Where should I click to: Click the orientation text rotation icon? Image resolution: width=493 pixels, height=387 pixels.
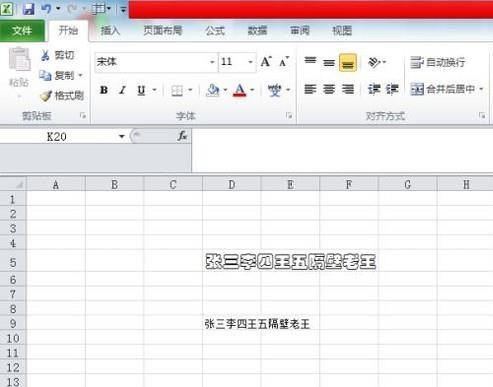coord(374,62)
